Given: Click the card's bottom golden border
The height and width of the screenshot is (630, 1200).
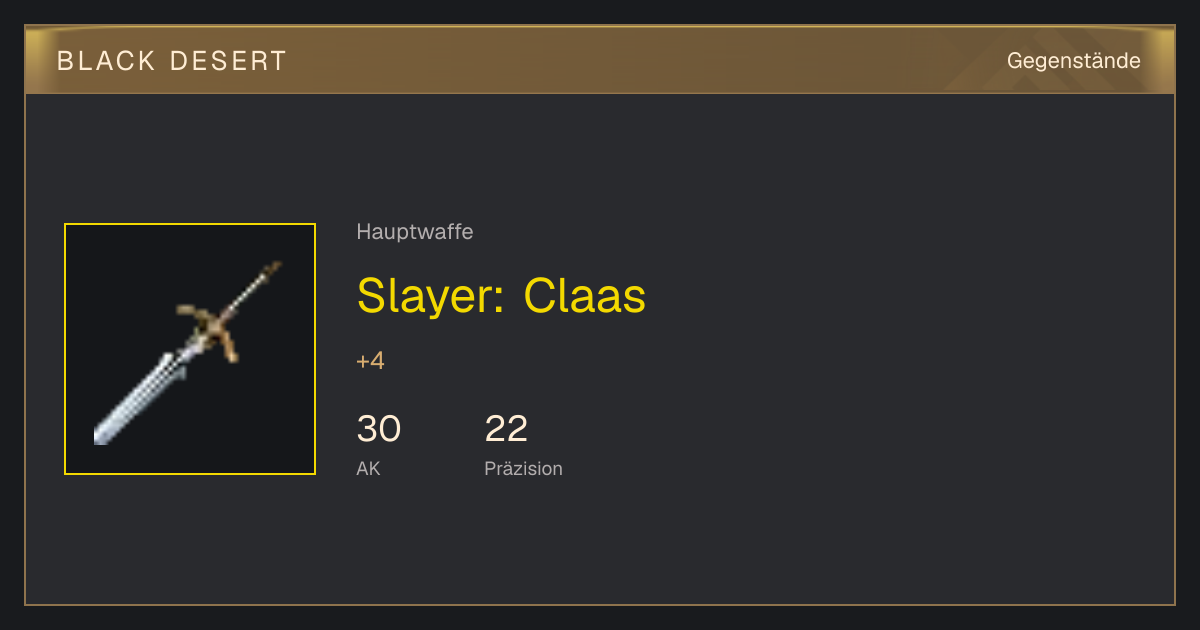Looking at the screenshot, I should [600, 604].
